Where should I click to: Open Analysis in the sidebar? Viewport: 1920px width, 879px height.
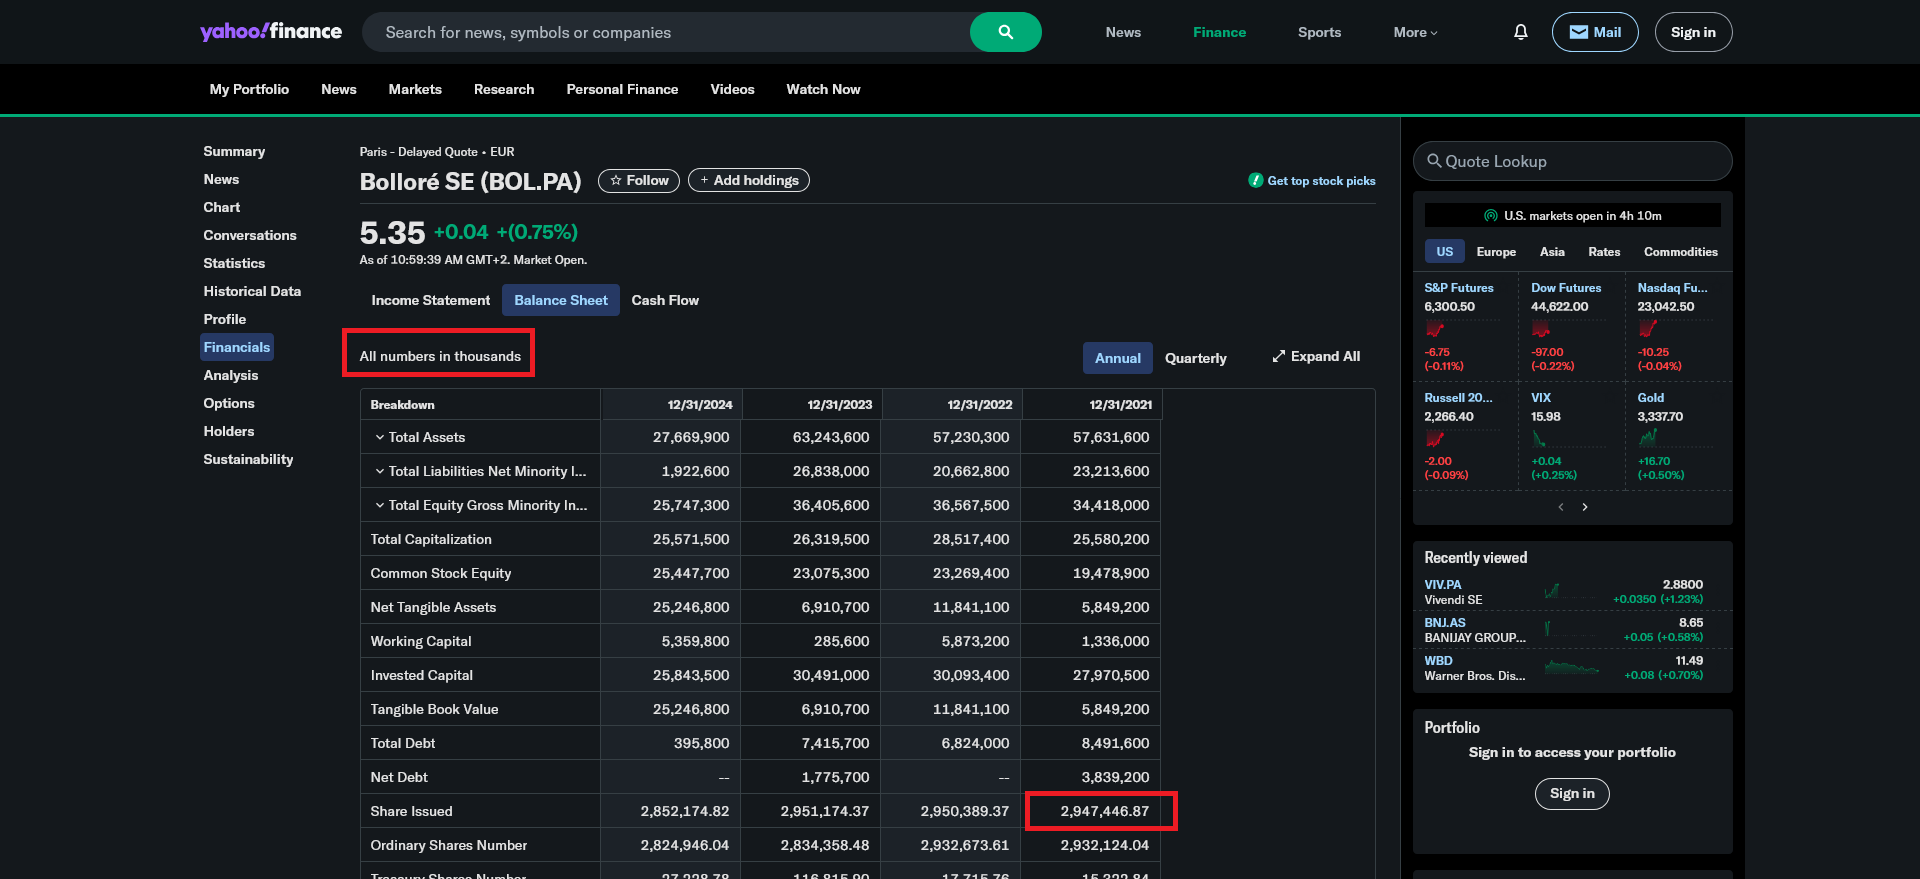coord(231,375)
